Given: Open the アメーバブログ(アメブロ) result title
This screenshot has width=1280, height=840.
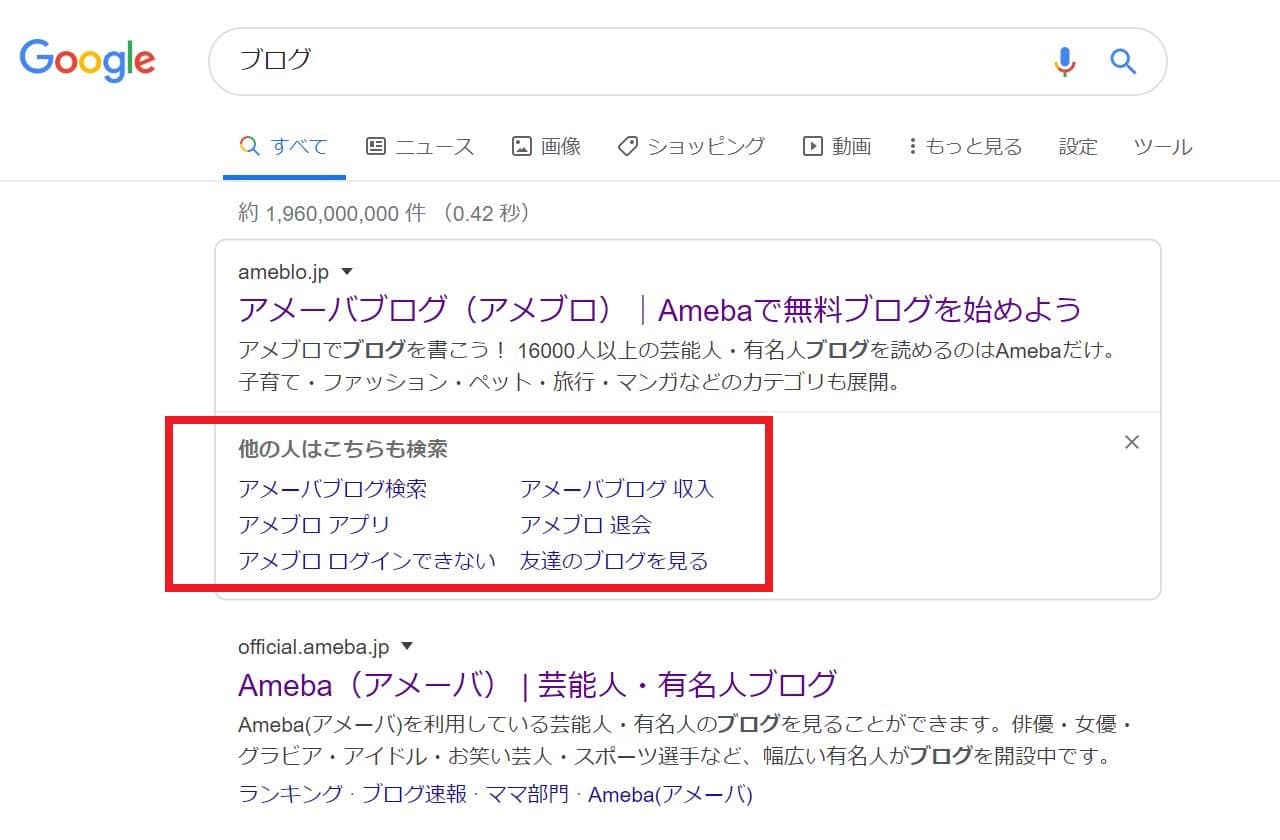Looking at the screenshot, I should point(659,310).
